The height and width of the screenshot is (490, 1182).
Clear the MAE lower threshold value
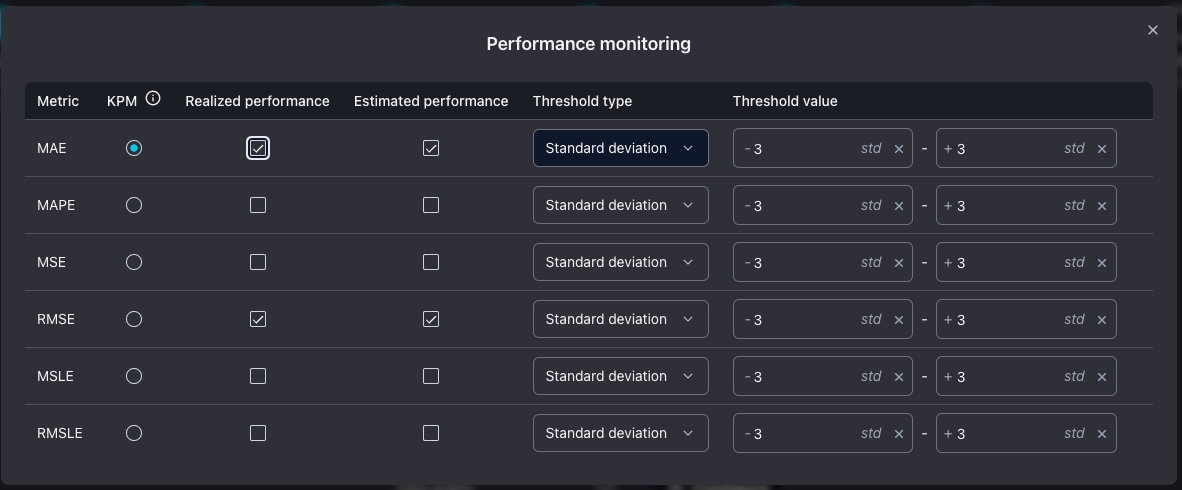[x=898, y=149]
